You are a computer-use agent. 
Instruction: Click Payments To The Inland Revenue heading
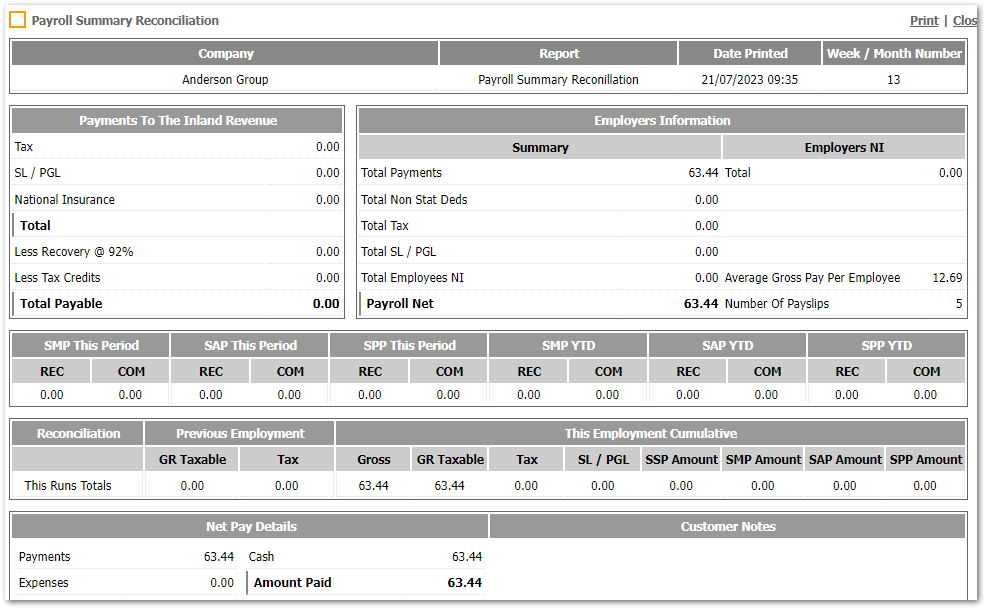(x=178, y=121)
